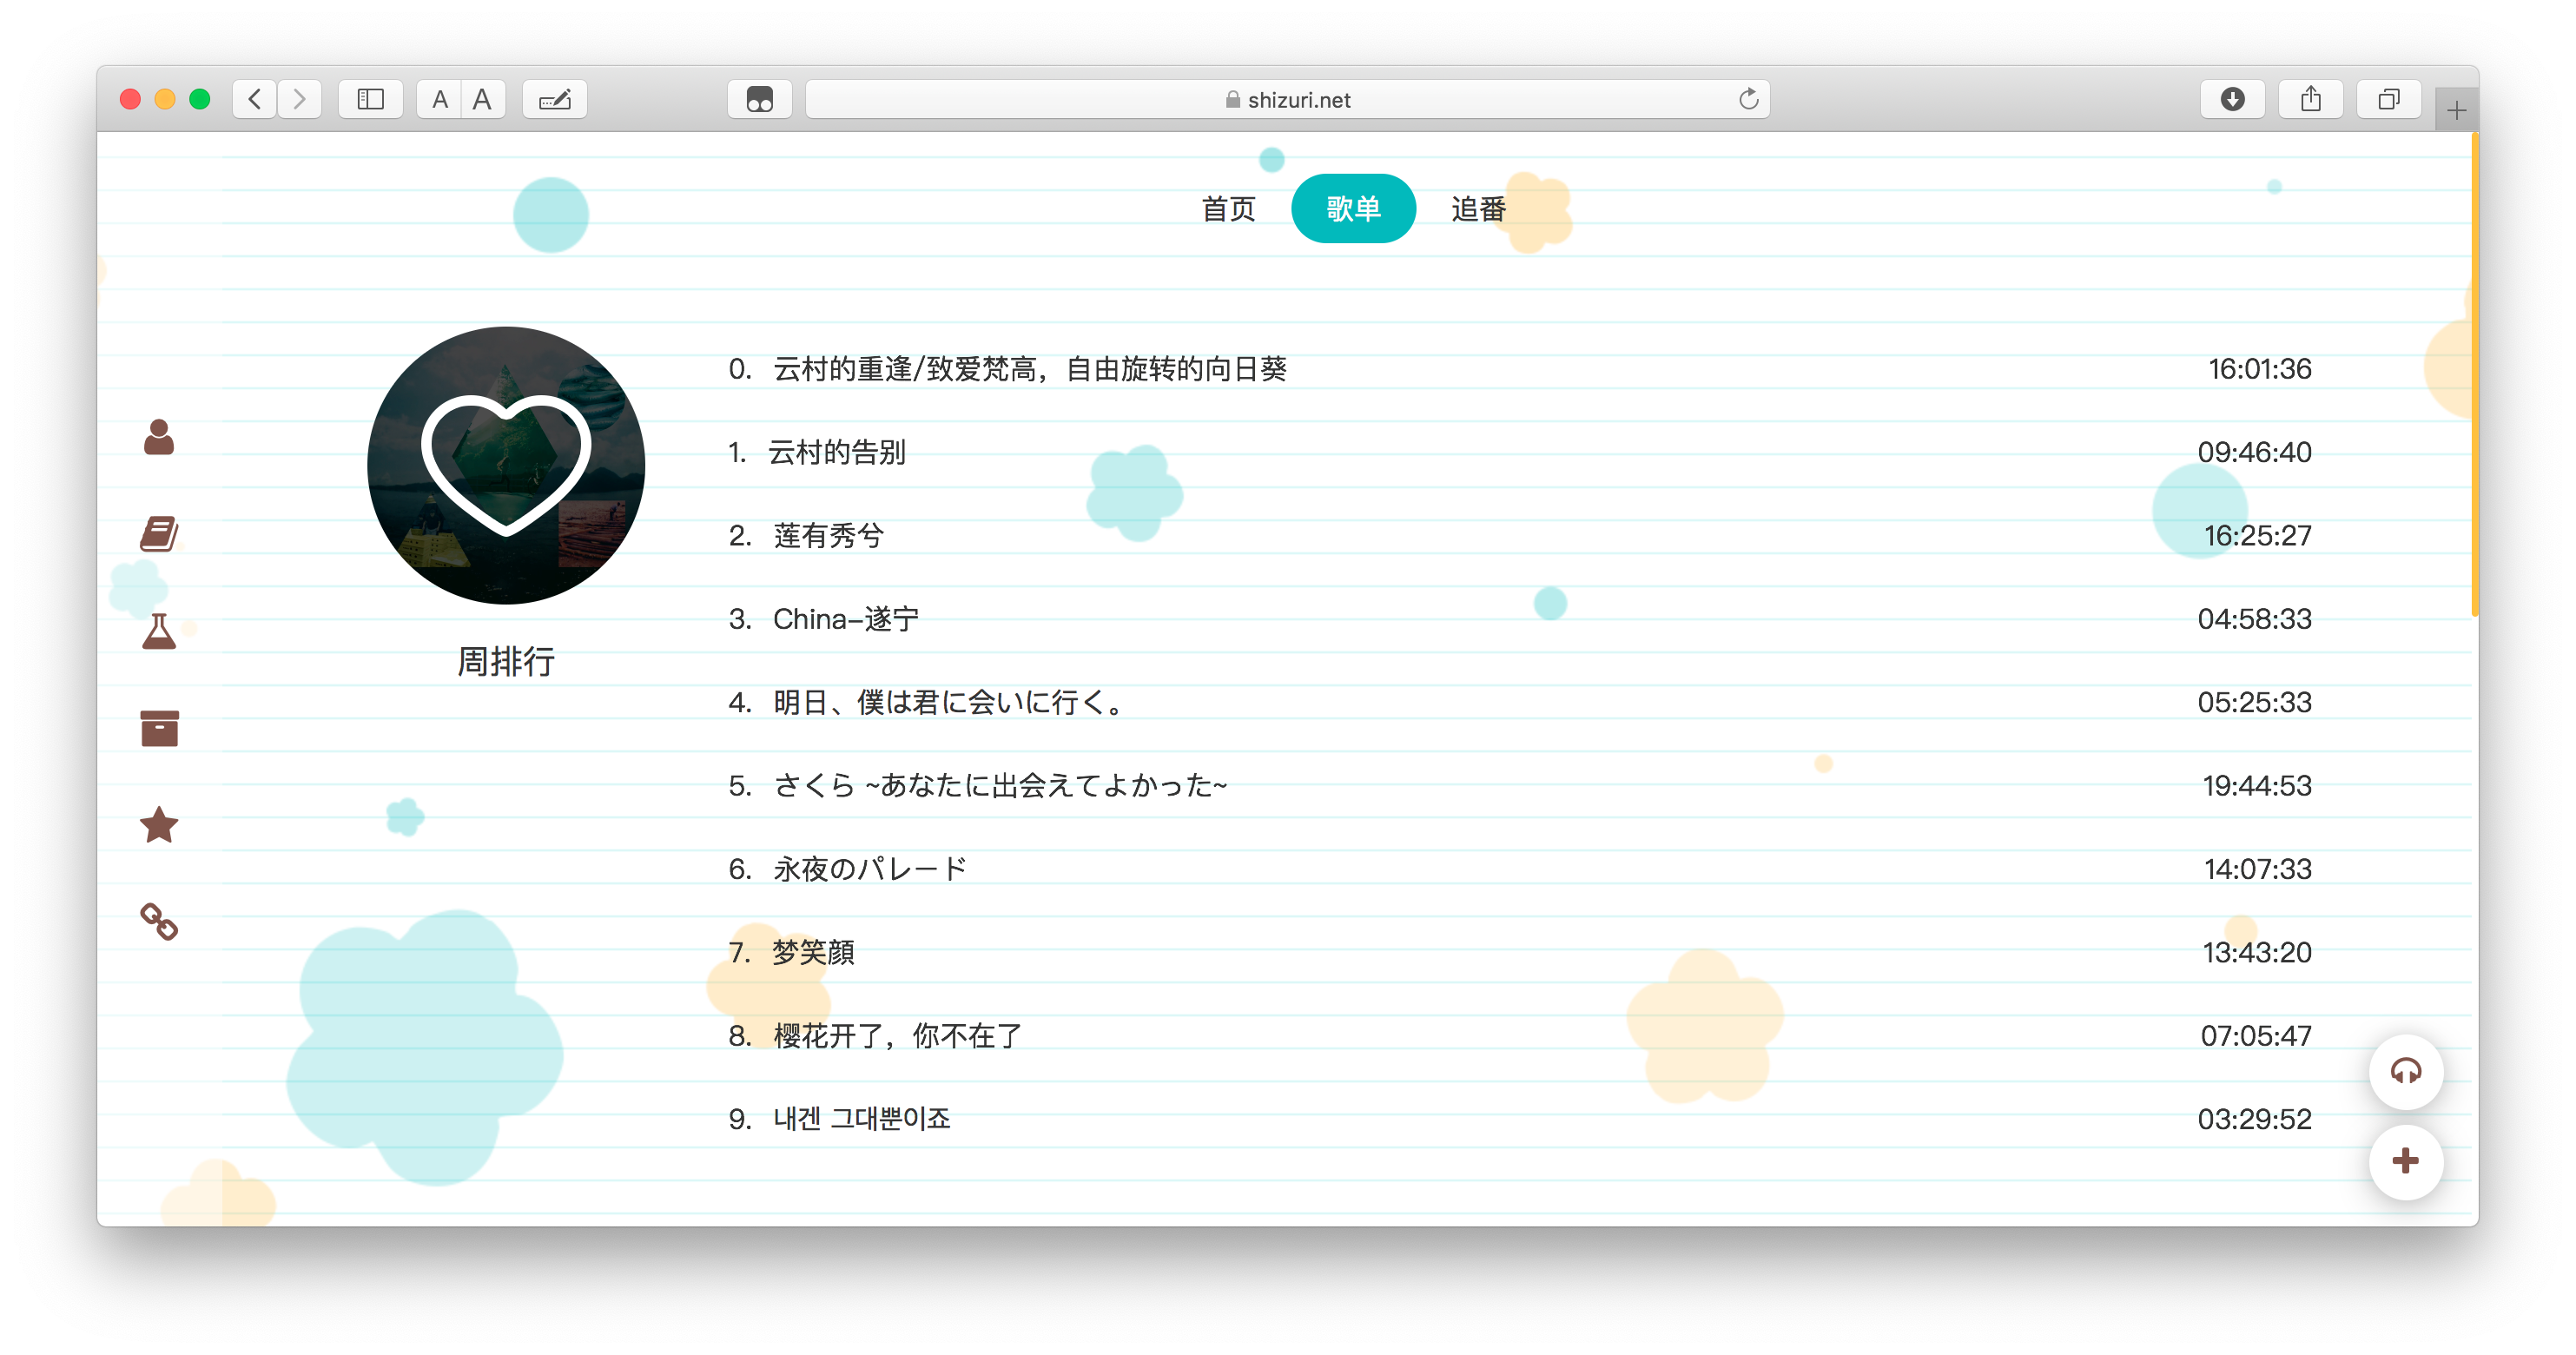2576x1355 pixels.
Task: Open the Safari share menu
Action: (x=2310, y=99)
